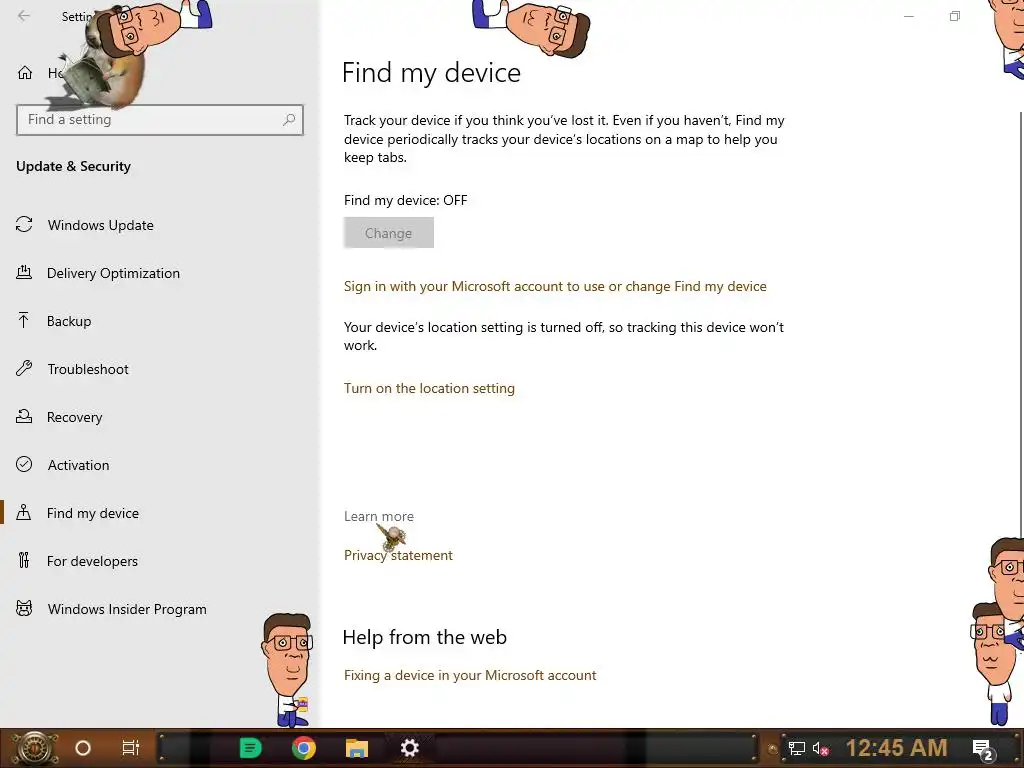Click the steampunk Start button

tap(35, 748)
